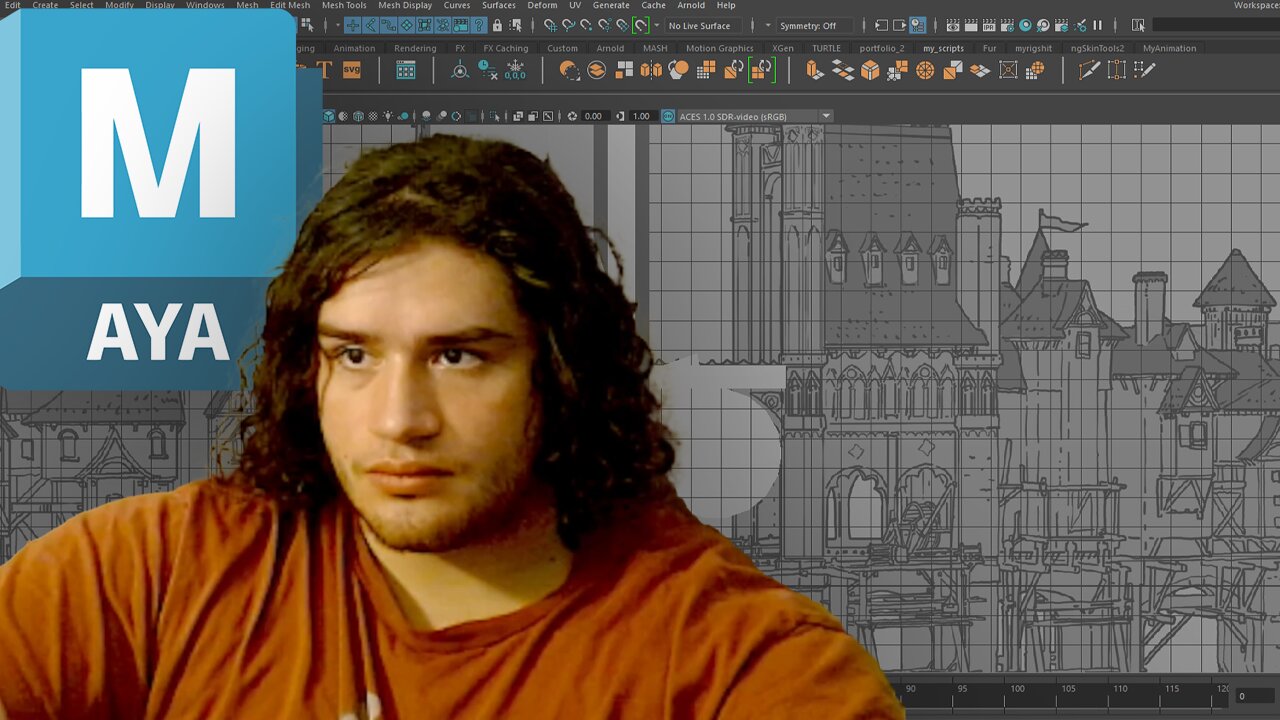Click the top-right search field
1280x720 pixels.
coord(1215,25)
